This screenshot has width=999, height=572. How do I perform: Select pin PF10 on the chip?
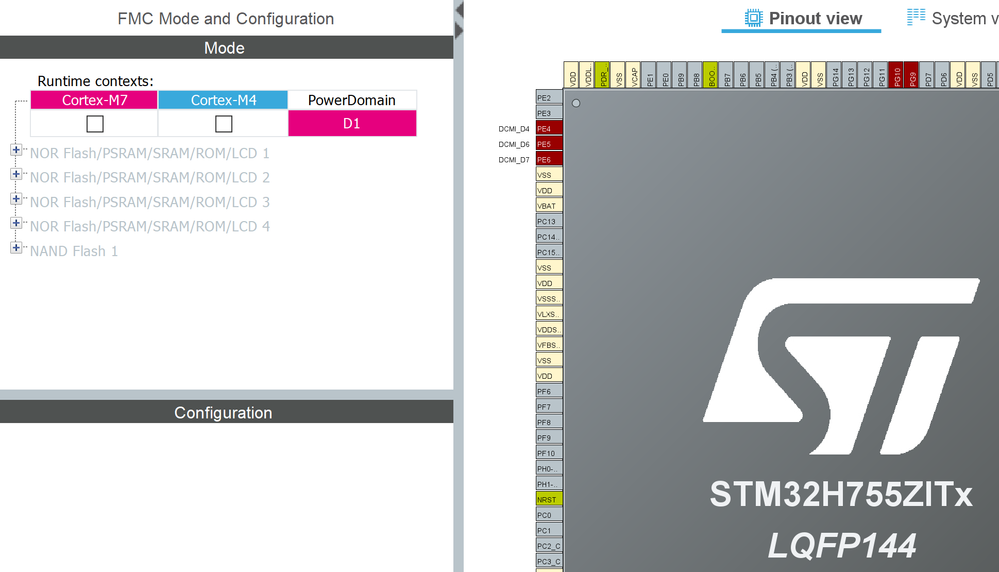coord(549,453)
